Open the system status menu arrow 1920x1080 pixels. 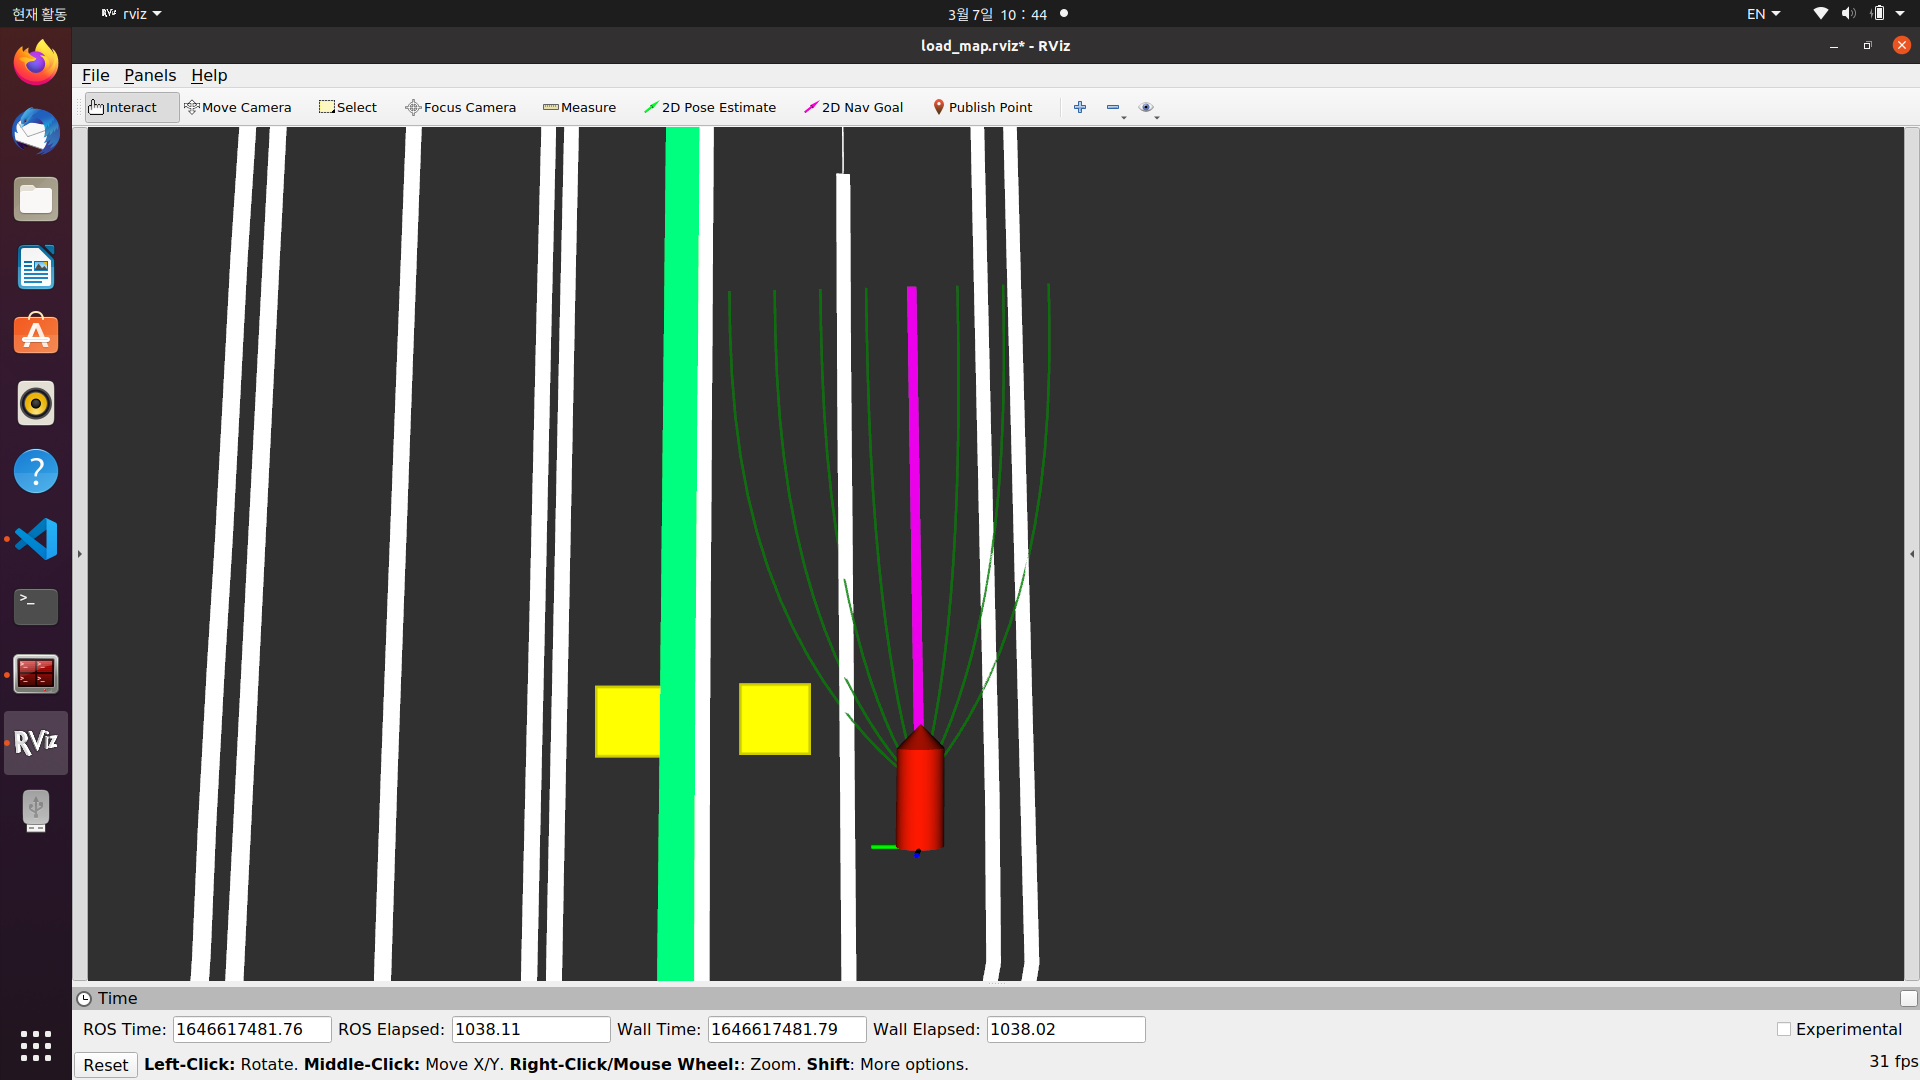pyautogui.click(x=1900, y=14)
